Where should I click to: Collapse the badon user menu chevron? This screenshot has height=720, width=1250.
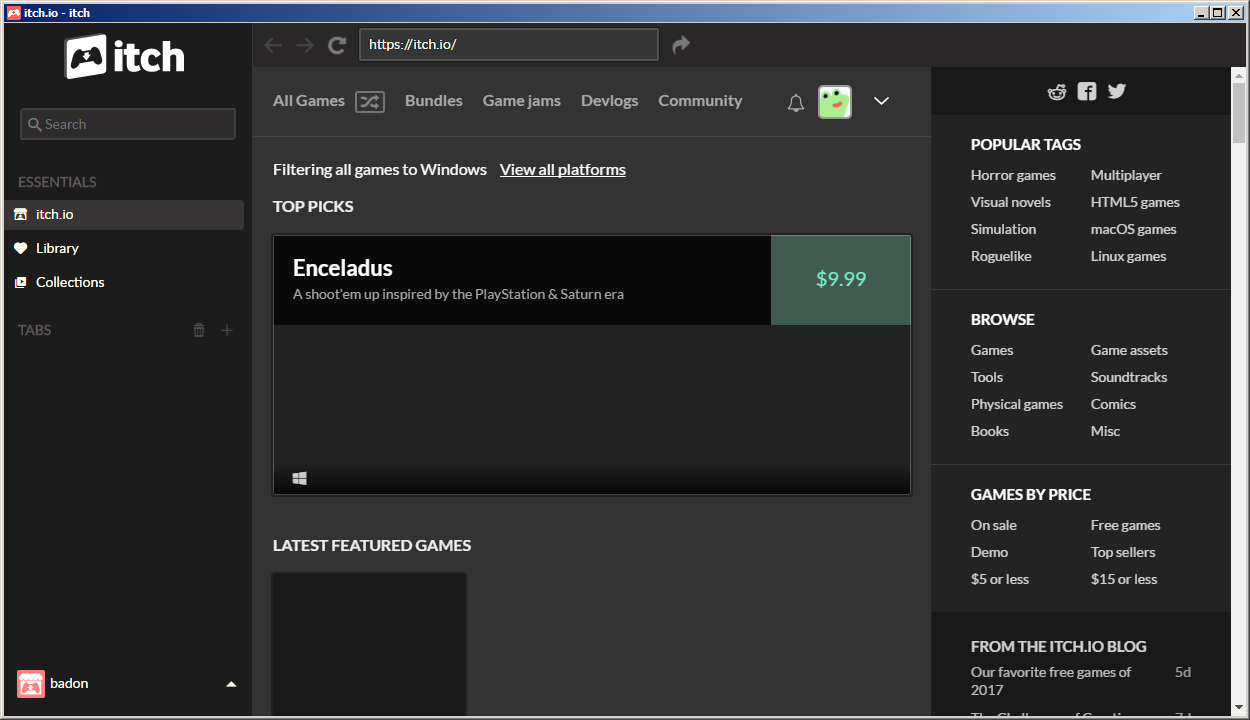point(231,683)
